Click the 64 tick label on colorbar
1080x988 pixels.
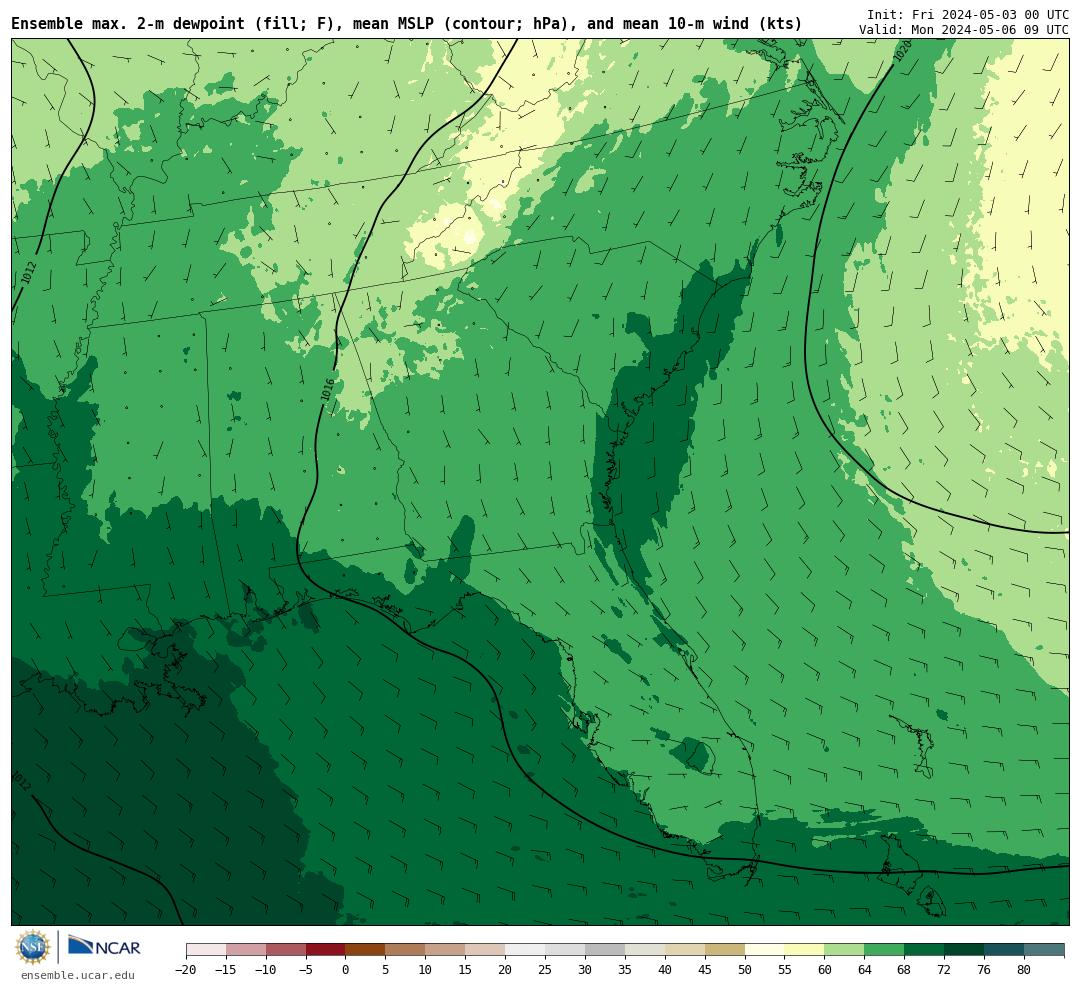point(864,970)
